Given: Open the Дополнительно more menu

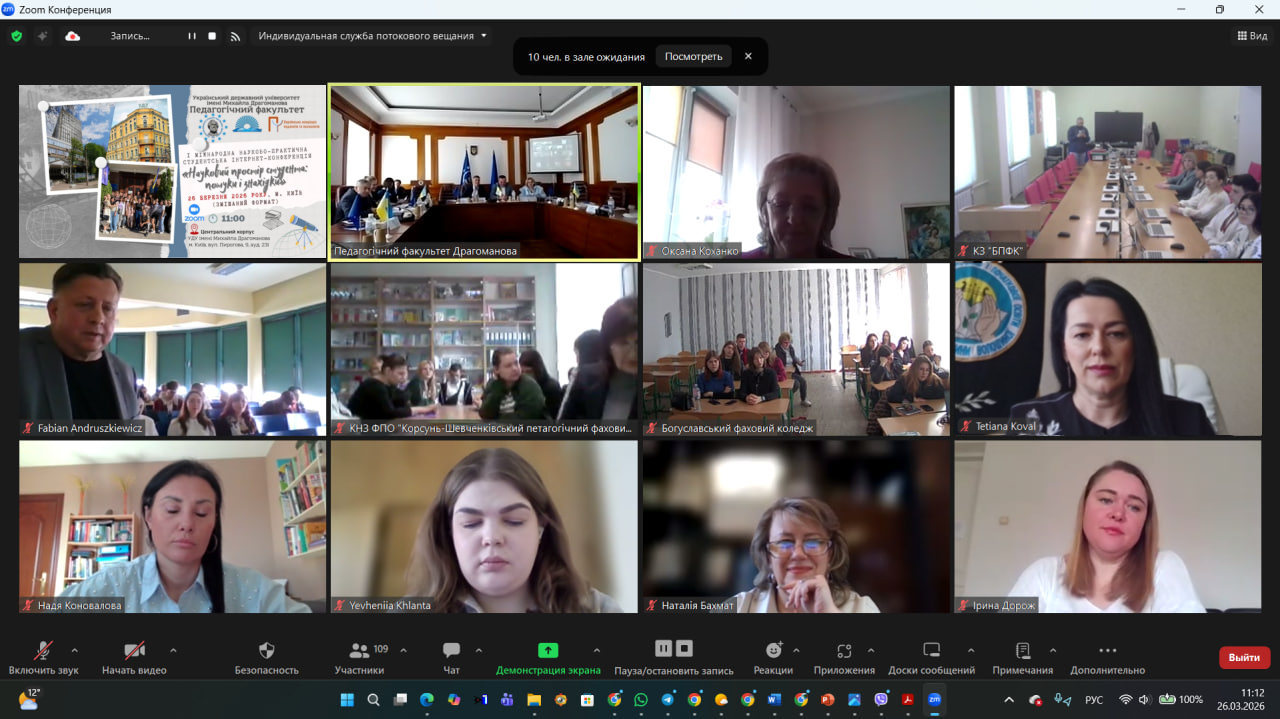Looking at the screenshot, I should tap(1107, 651).
